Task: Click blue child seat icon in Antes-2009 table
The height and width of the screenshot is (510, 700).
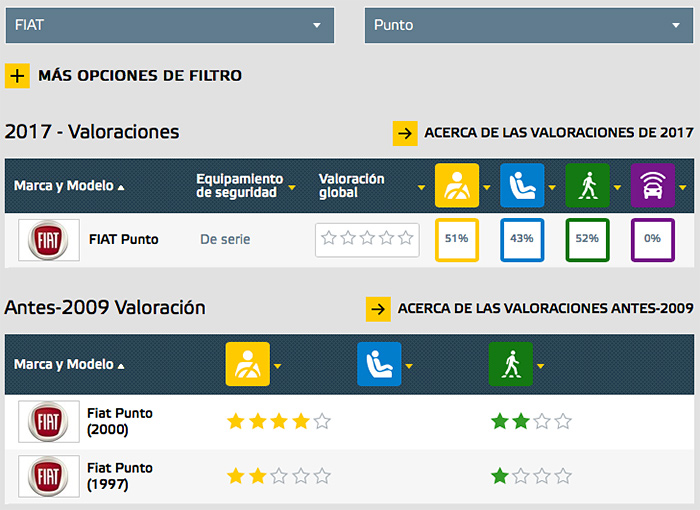Action: [x=379, y=364]
